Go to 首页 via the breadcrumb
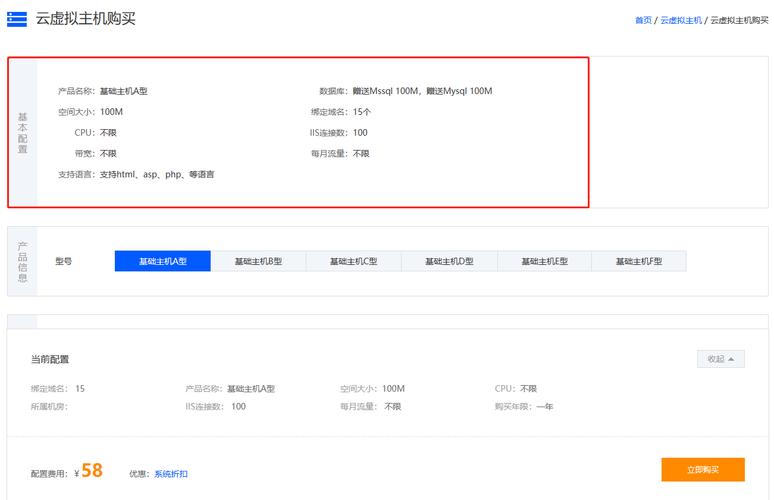This screenshot has width=774, height=500. [643, 20]
